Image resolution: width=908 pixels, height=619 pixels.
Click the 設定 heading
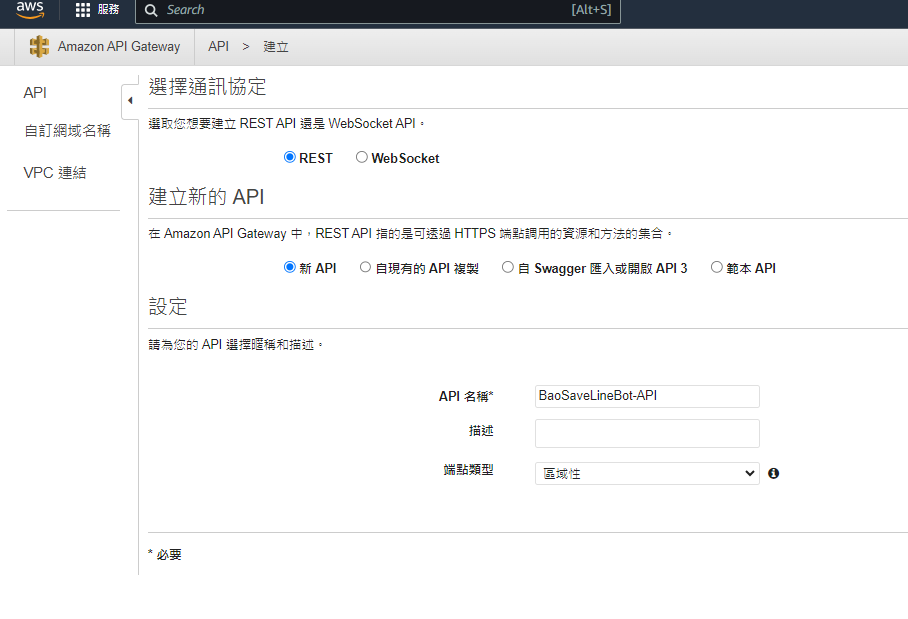point(168,307)
